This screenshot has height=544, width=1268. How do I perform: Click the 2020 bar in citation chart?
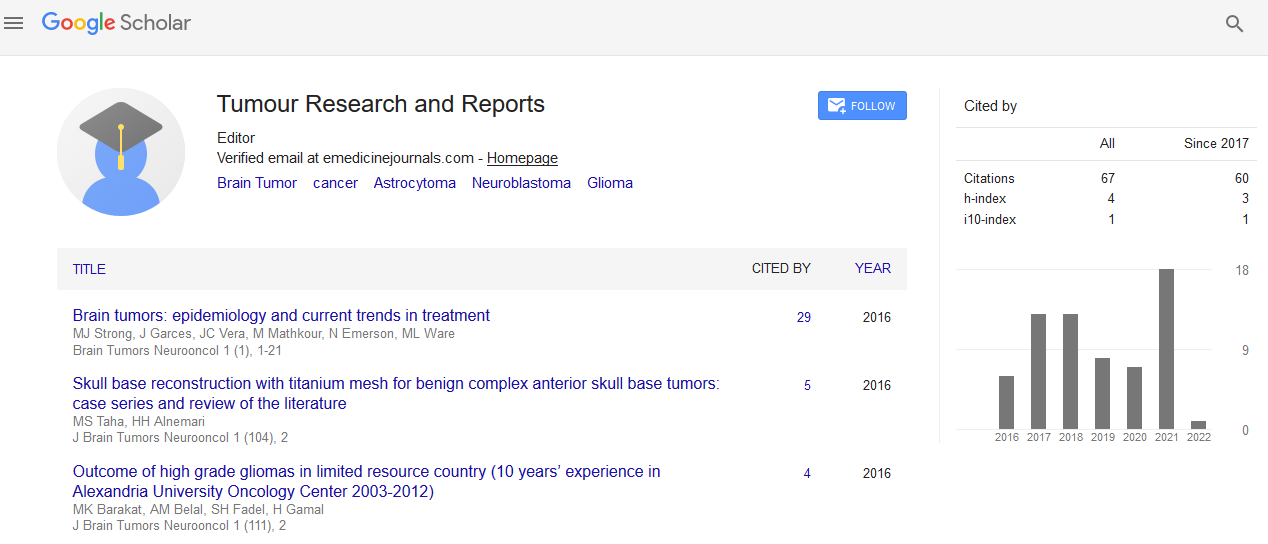(x=1134, y=398)
